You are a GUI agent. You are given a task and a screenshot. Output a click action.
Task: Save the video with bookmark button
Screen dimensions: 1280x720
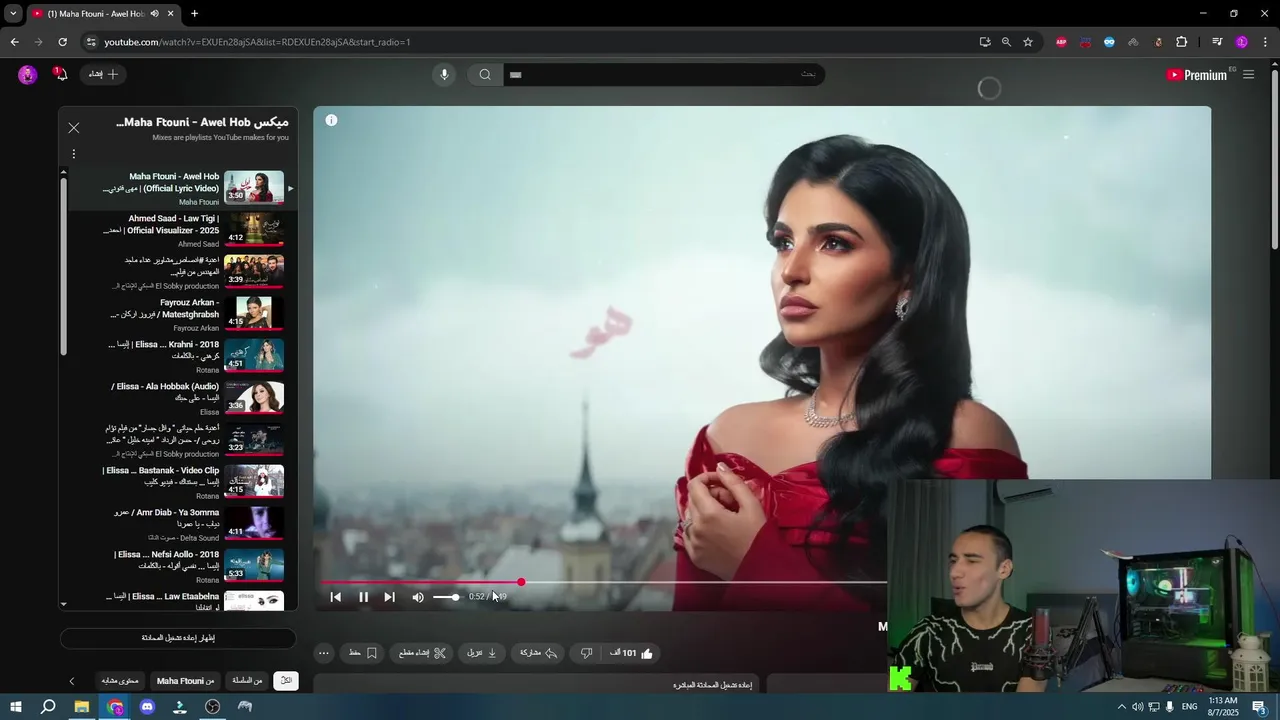pos(363,653)
